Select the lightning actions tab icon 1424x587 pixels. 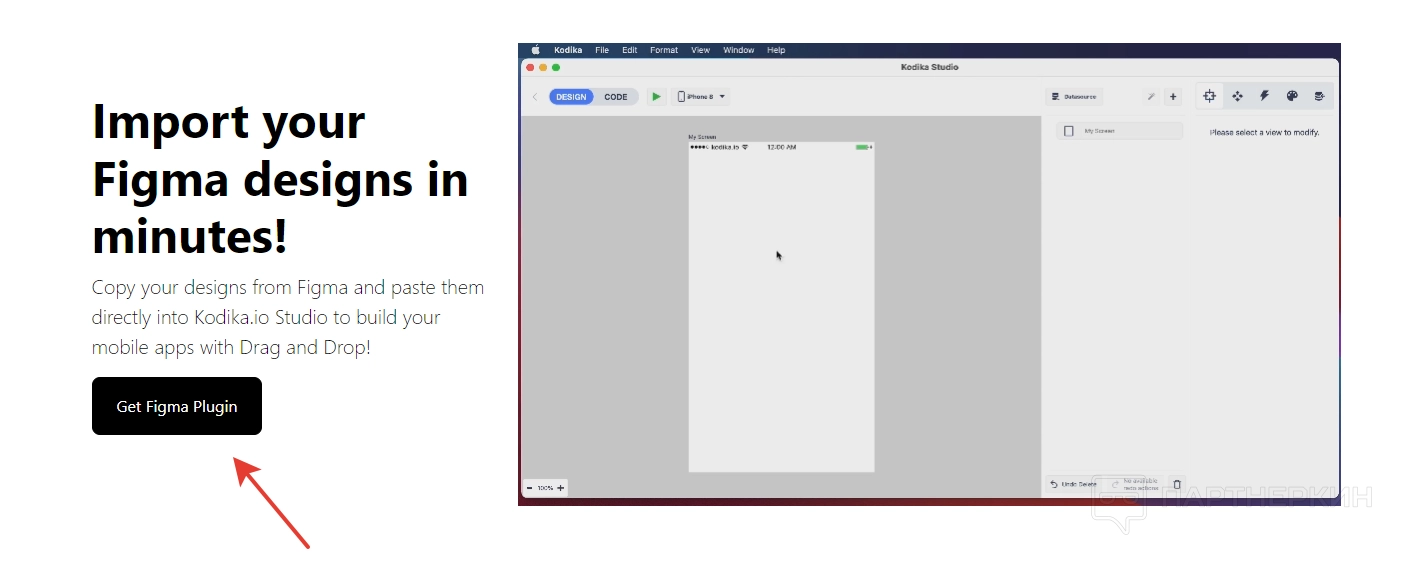(1264, 96)
